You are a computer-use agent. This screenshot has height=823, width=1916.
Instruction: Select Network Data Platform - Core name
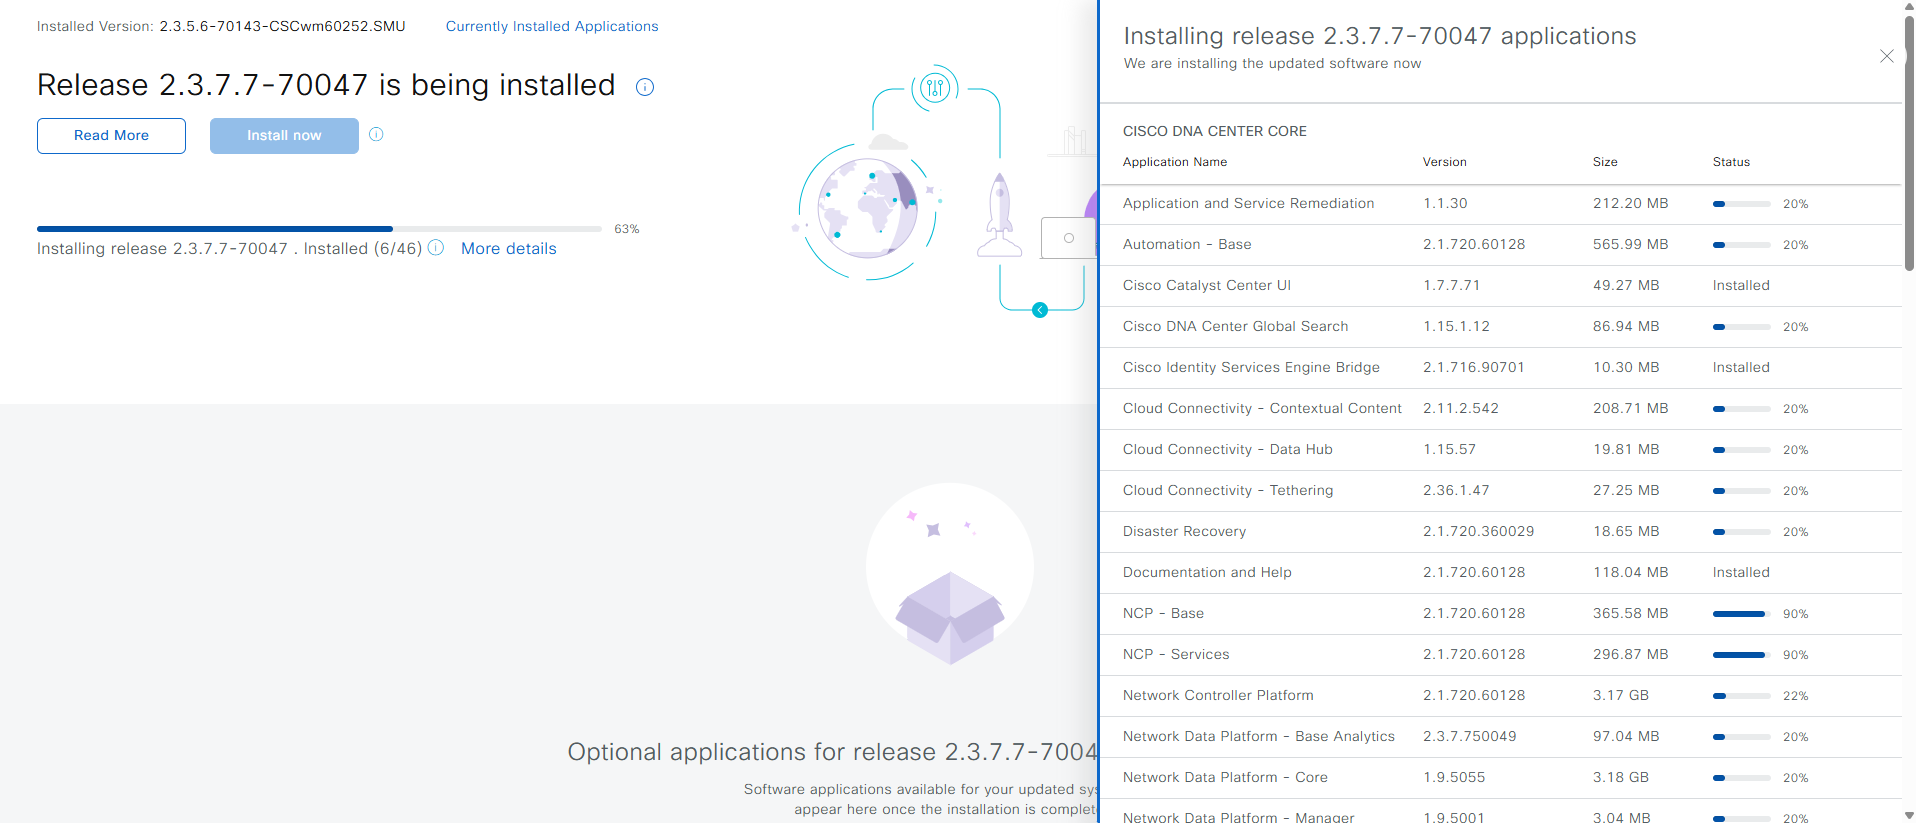coord(1225,777)
